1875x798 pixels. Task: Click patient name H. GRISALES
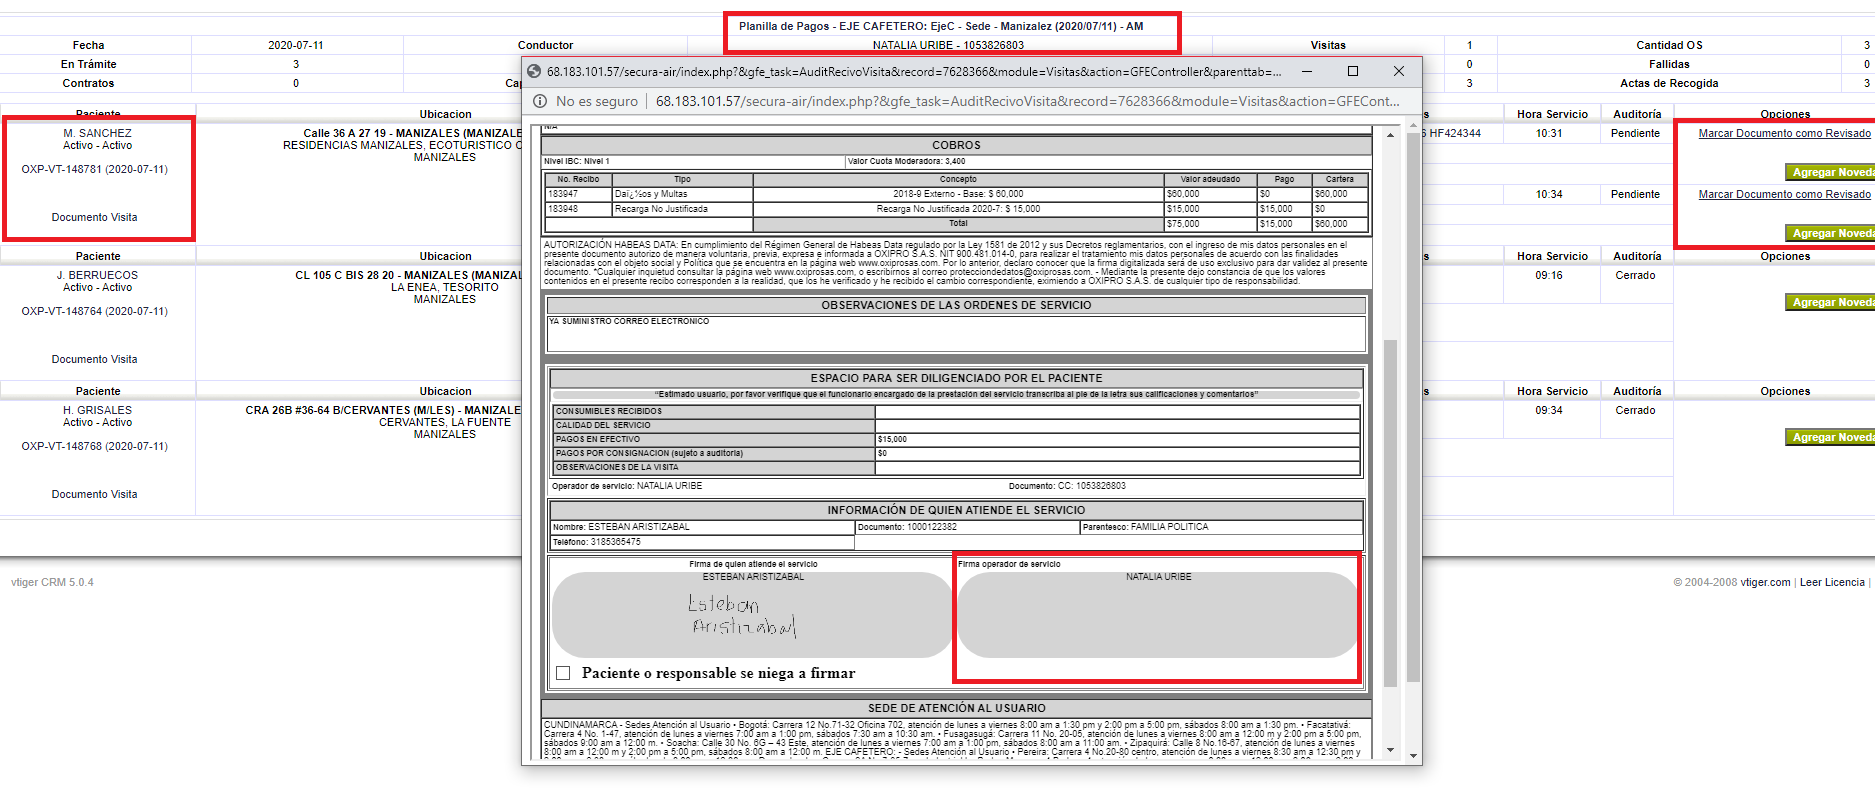tap(97, 410)
